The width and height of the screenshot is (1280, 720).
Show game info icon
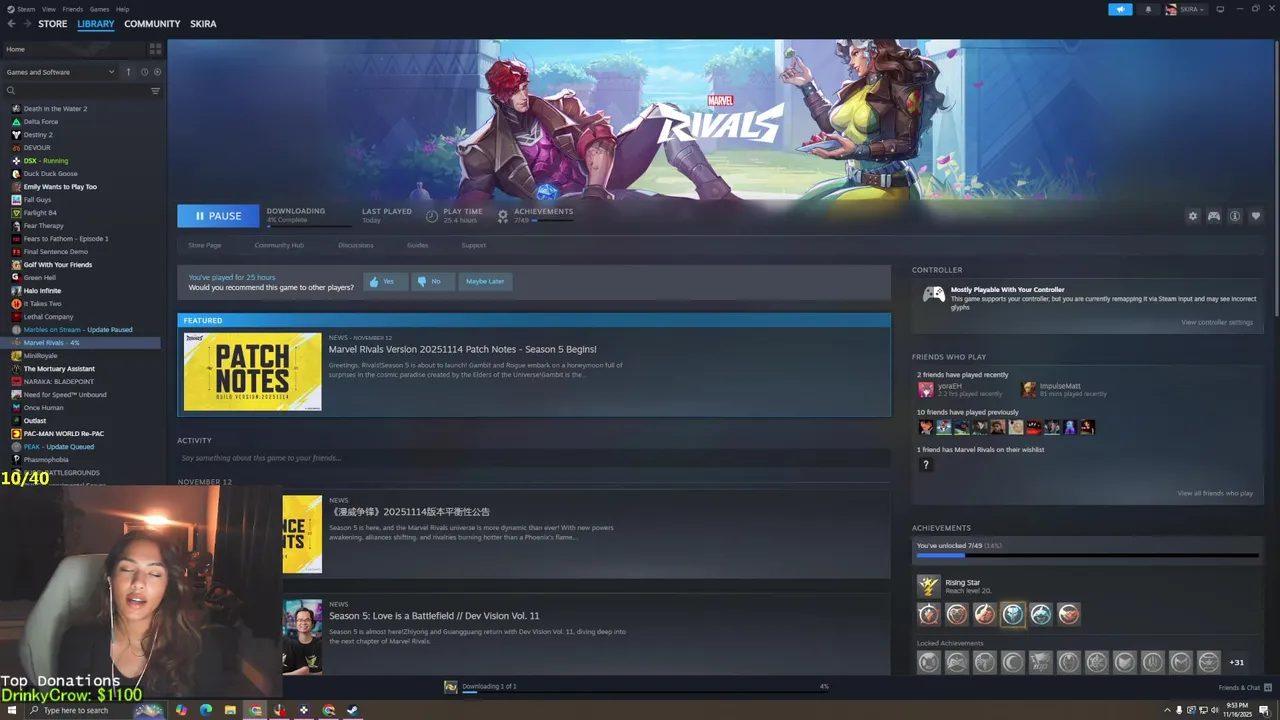1235,216
